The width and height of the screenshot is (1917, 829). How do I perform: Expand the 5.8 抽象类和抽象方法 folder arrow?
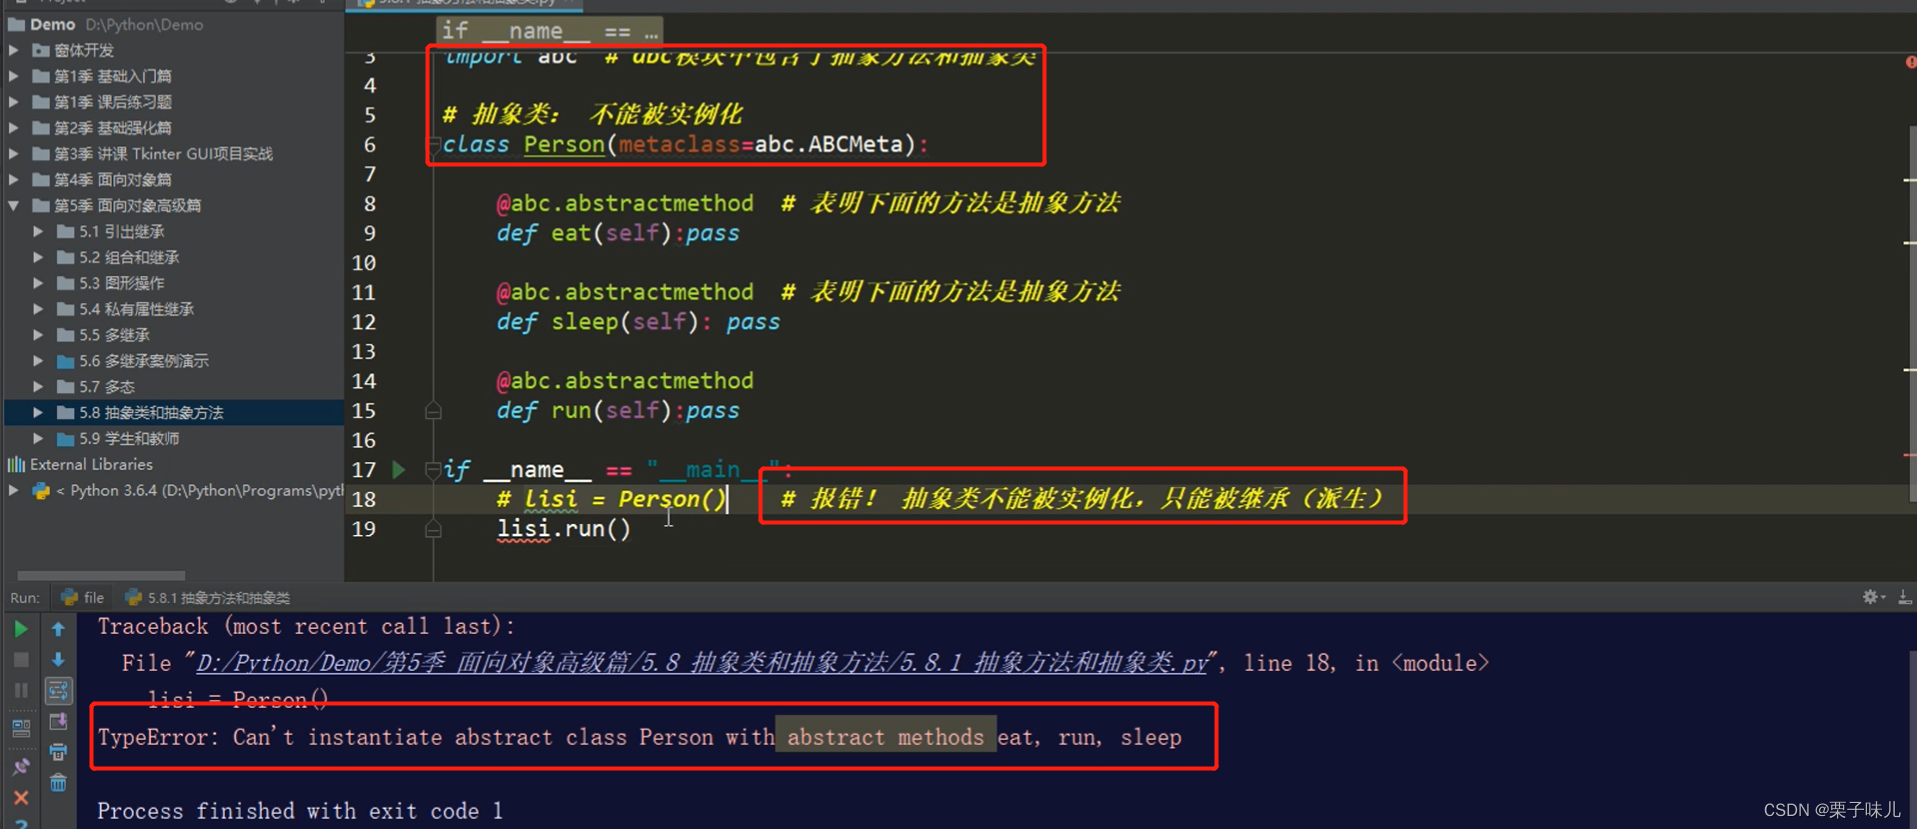(x=38, y=412)
